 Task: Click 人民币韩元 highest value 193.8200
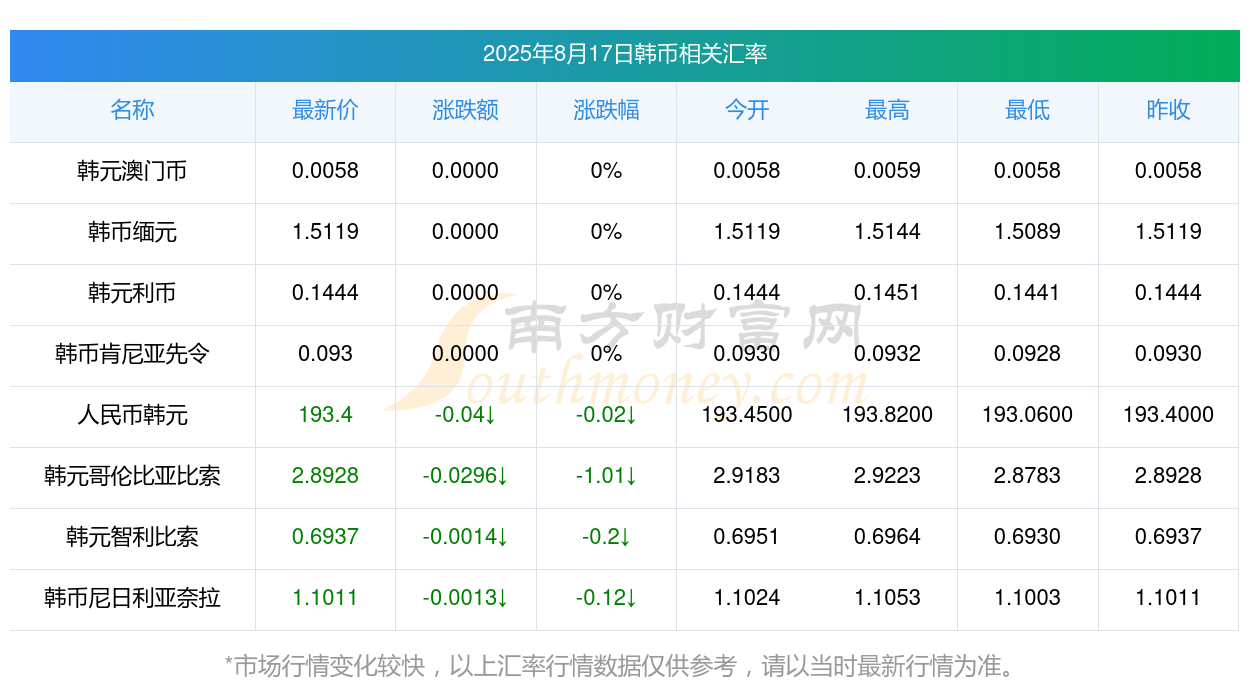pos(887,415)
